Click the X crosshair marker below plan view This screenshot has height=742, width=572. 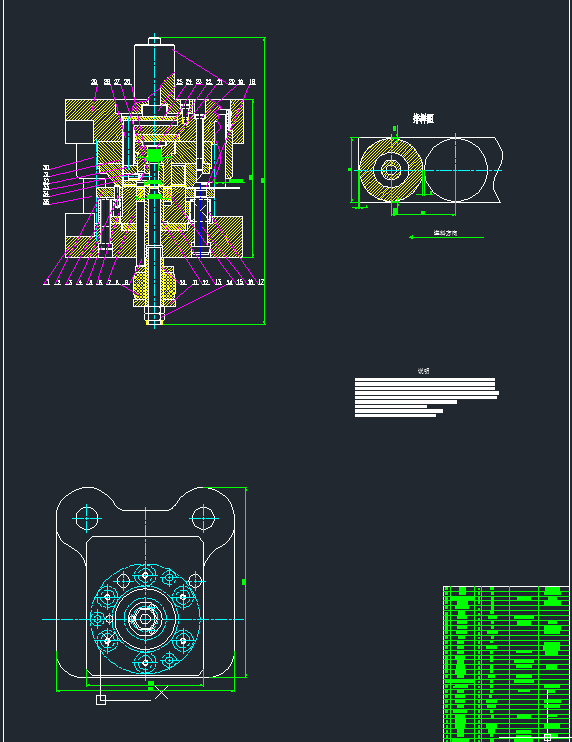[x=161, y=692]
